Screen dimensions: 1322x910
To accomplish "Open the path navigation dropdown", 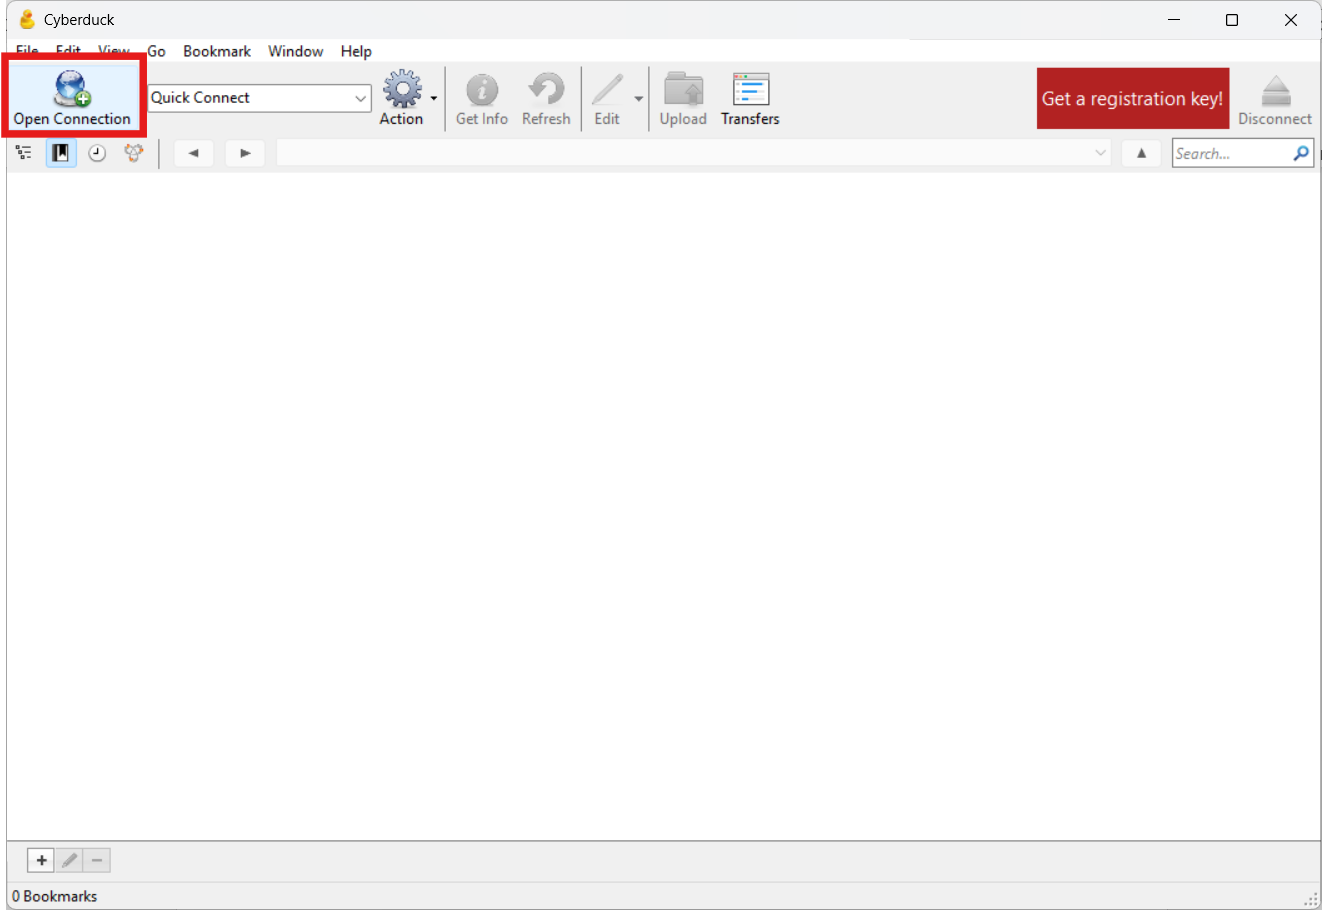I will pos(1100,153).
